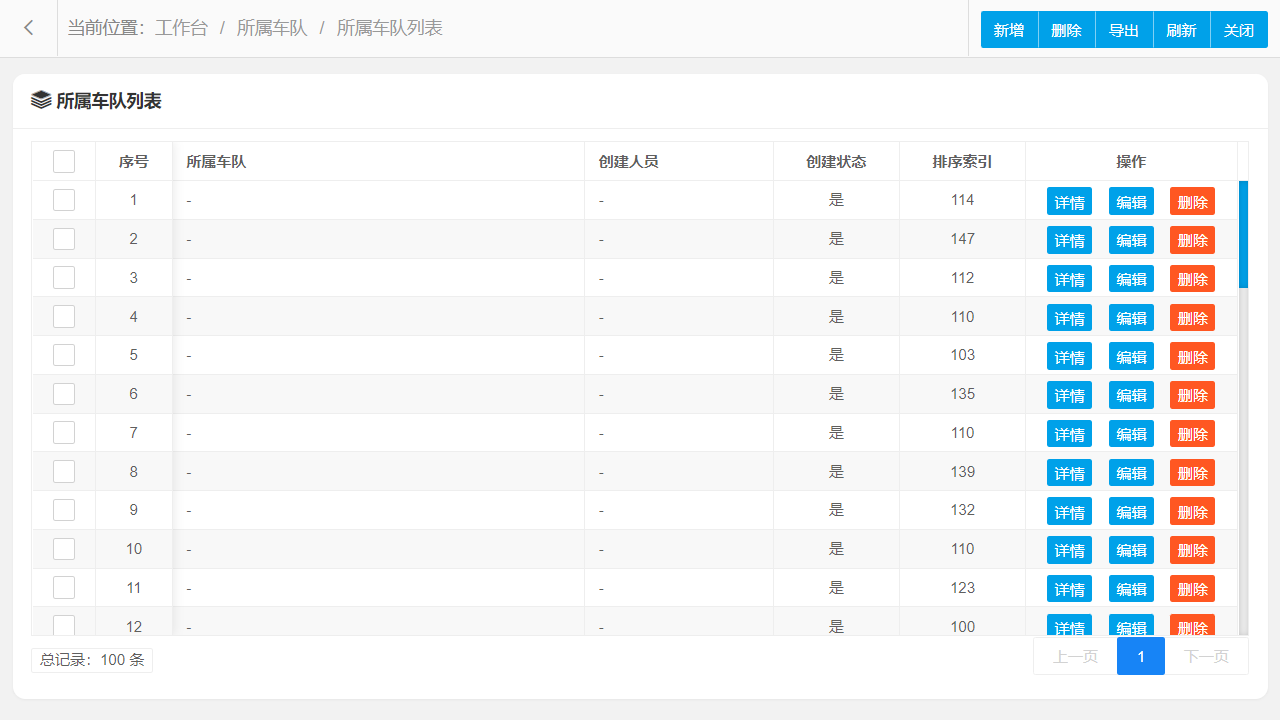1280x720 pixels.
Task: View 详情 for row 3
Action: [x=1069, y=279]
